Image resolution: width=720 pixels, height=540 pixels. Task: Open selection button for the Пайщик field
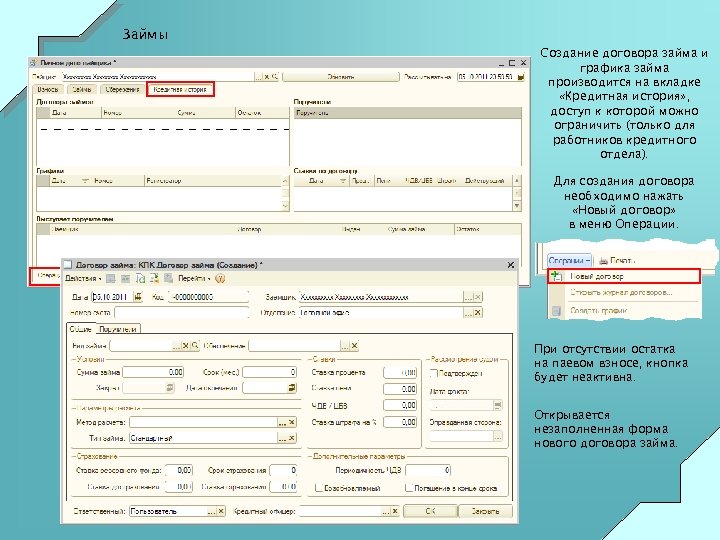pos(259,77)
